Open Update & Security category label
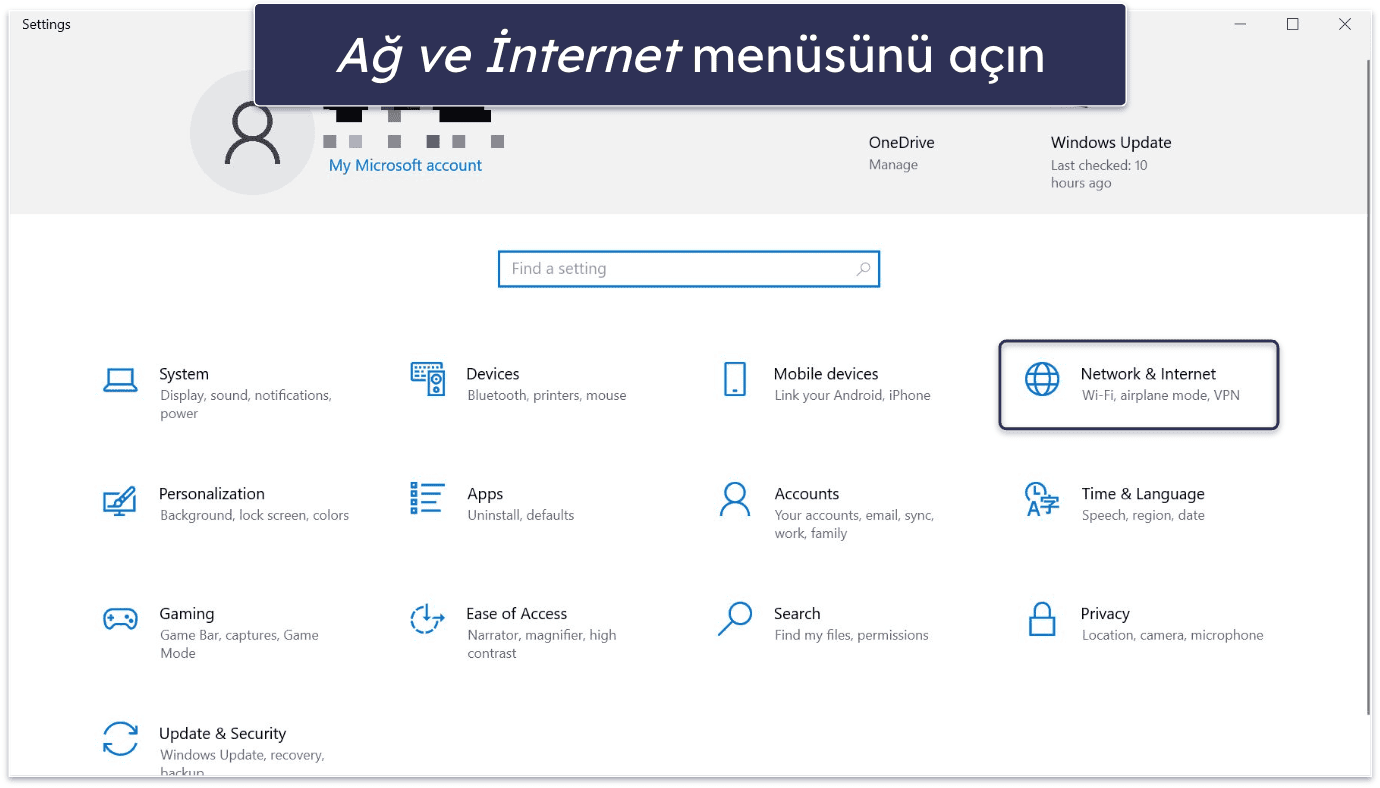This screenshot has height=788, width=1380. click(x=222, y=734)
